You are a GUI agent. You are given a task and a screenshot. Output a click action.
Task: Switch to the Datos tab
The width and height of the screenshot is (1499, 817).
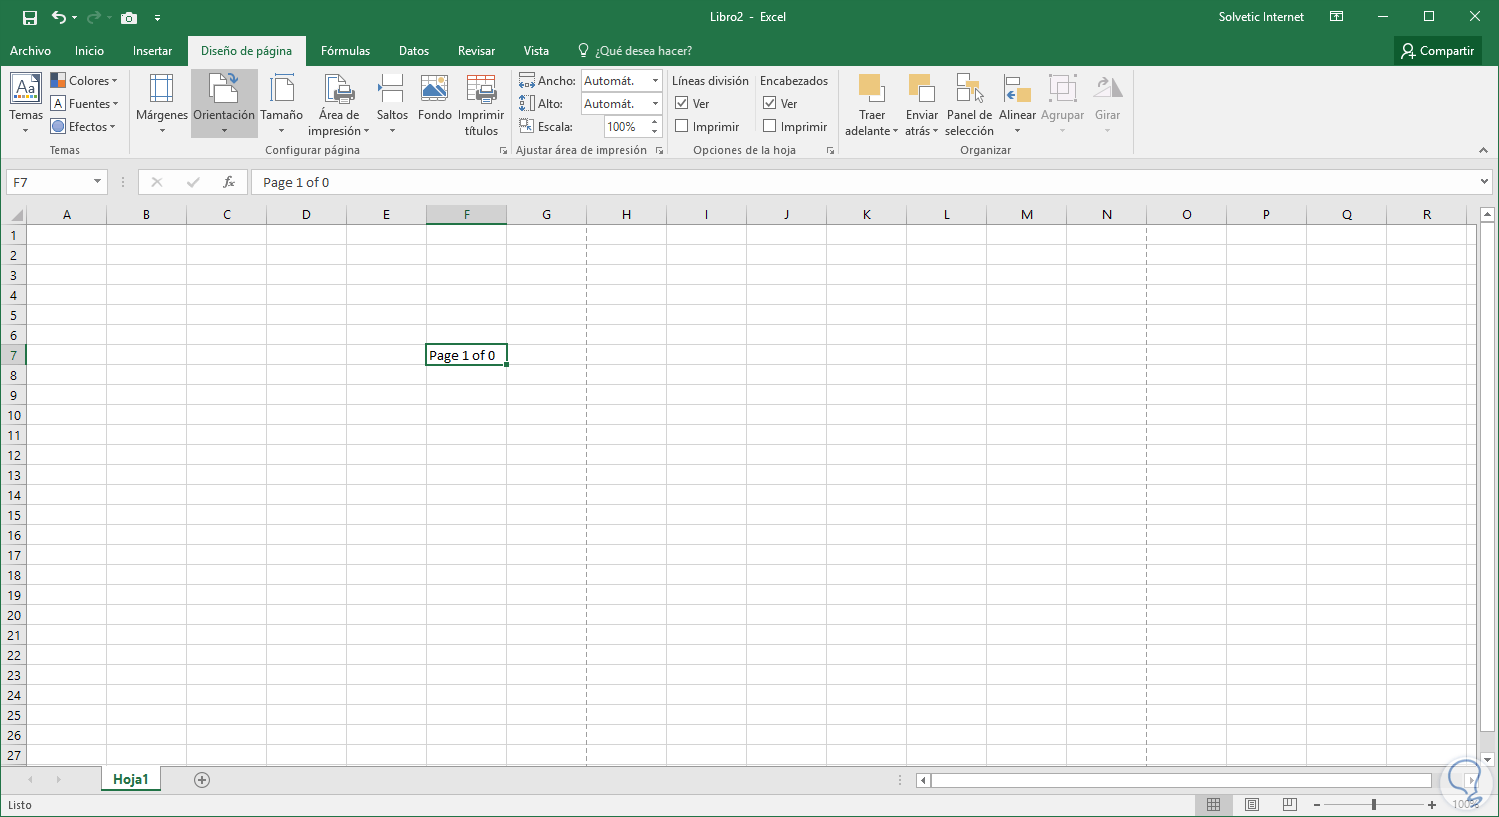(x=414, y=51)
